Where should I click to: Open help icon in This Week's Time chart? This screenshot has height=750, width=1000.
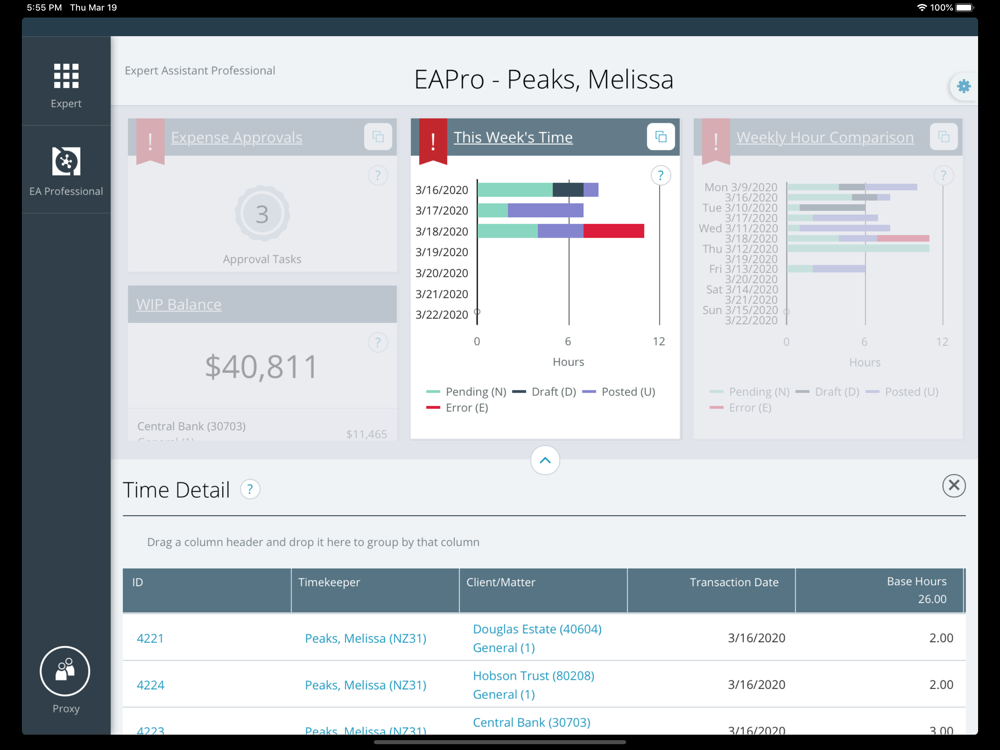[x=661, y=175]
